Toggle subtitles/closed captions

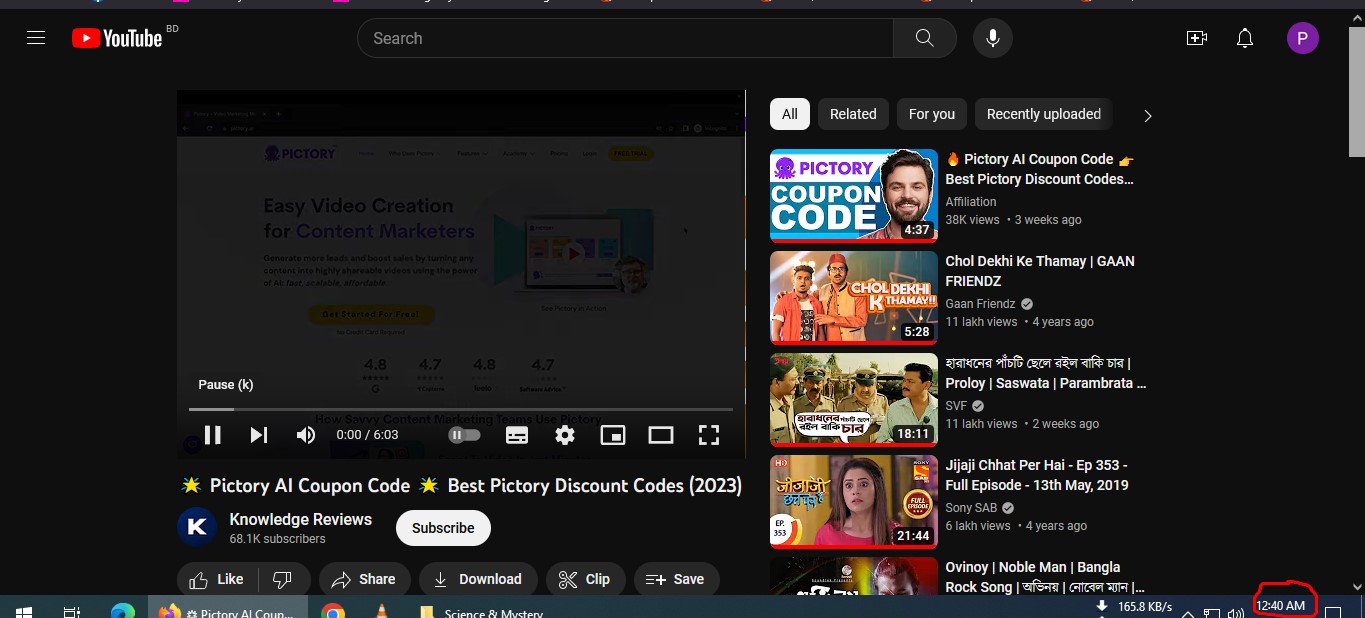(517, 435)
